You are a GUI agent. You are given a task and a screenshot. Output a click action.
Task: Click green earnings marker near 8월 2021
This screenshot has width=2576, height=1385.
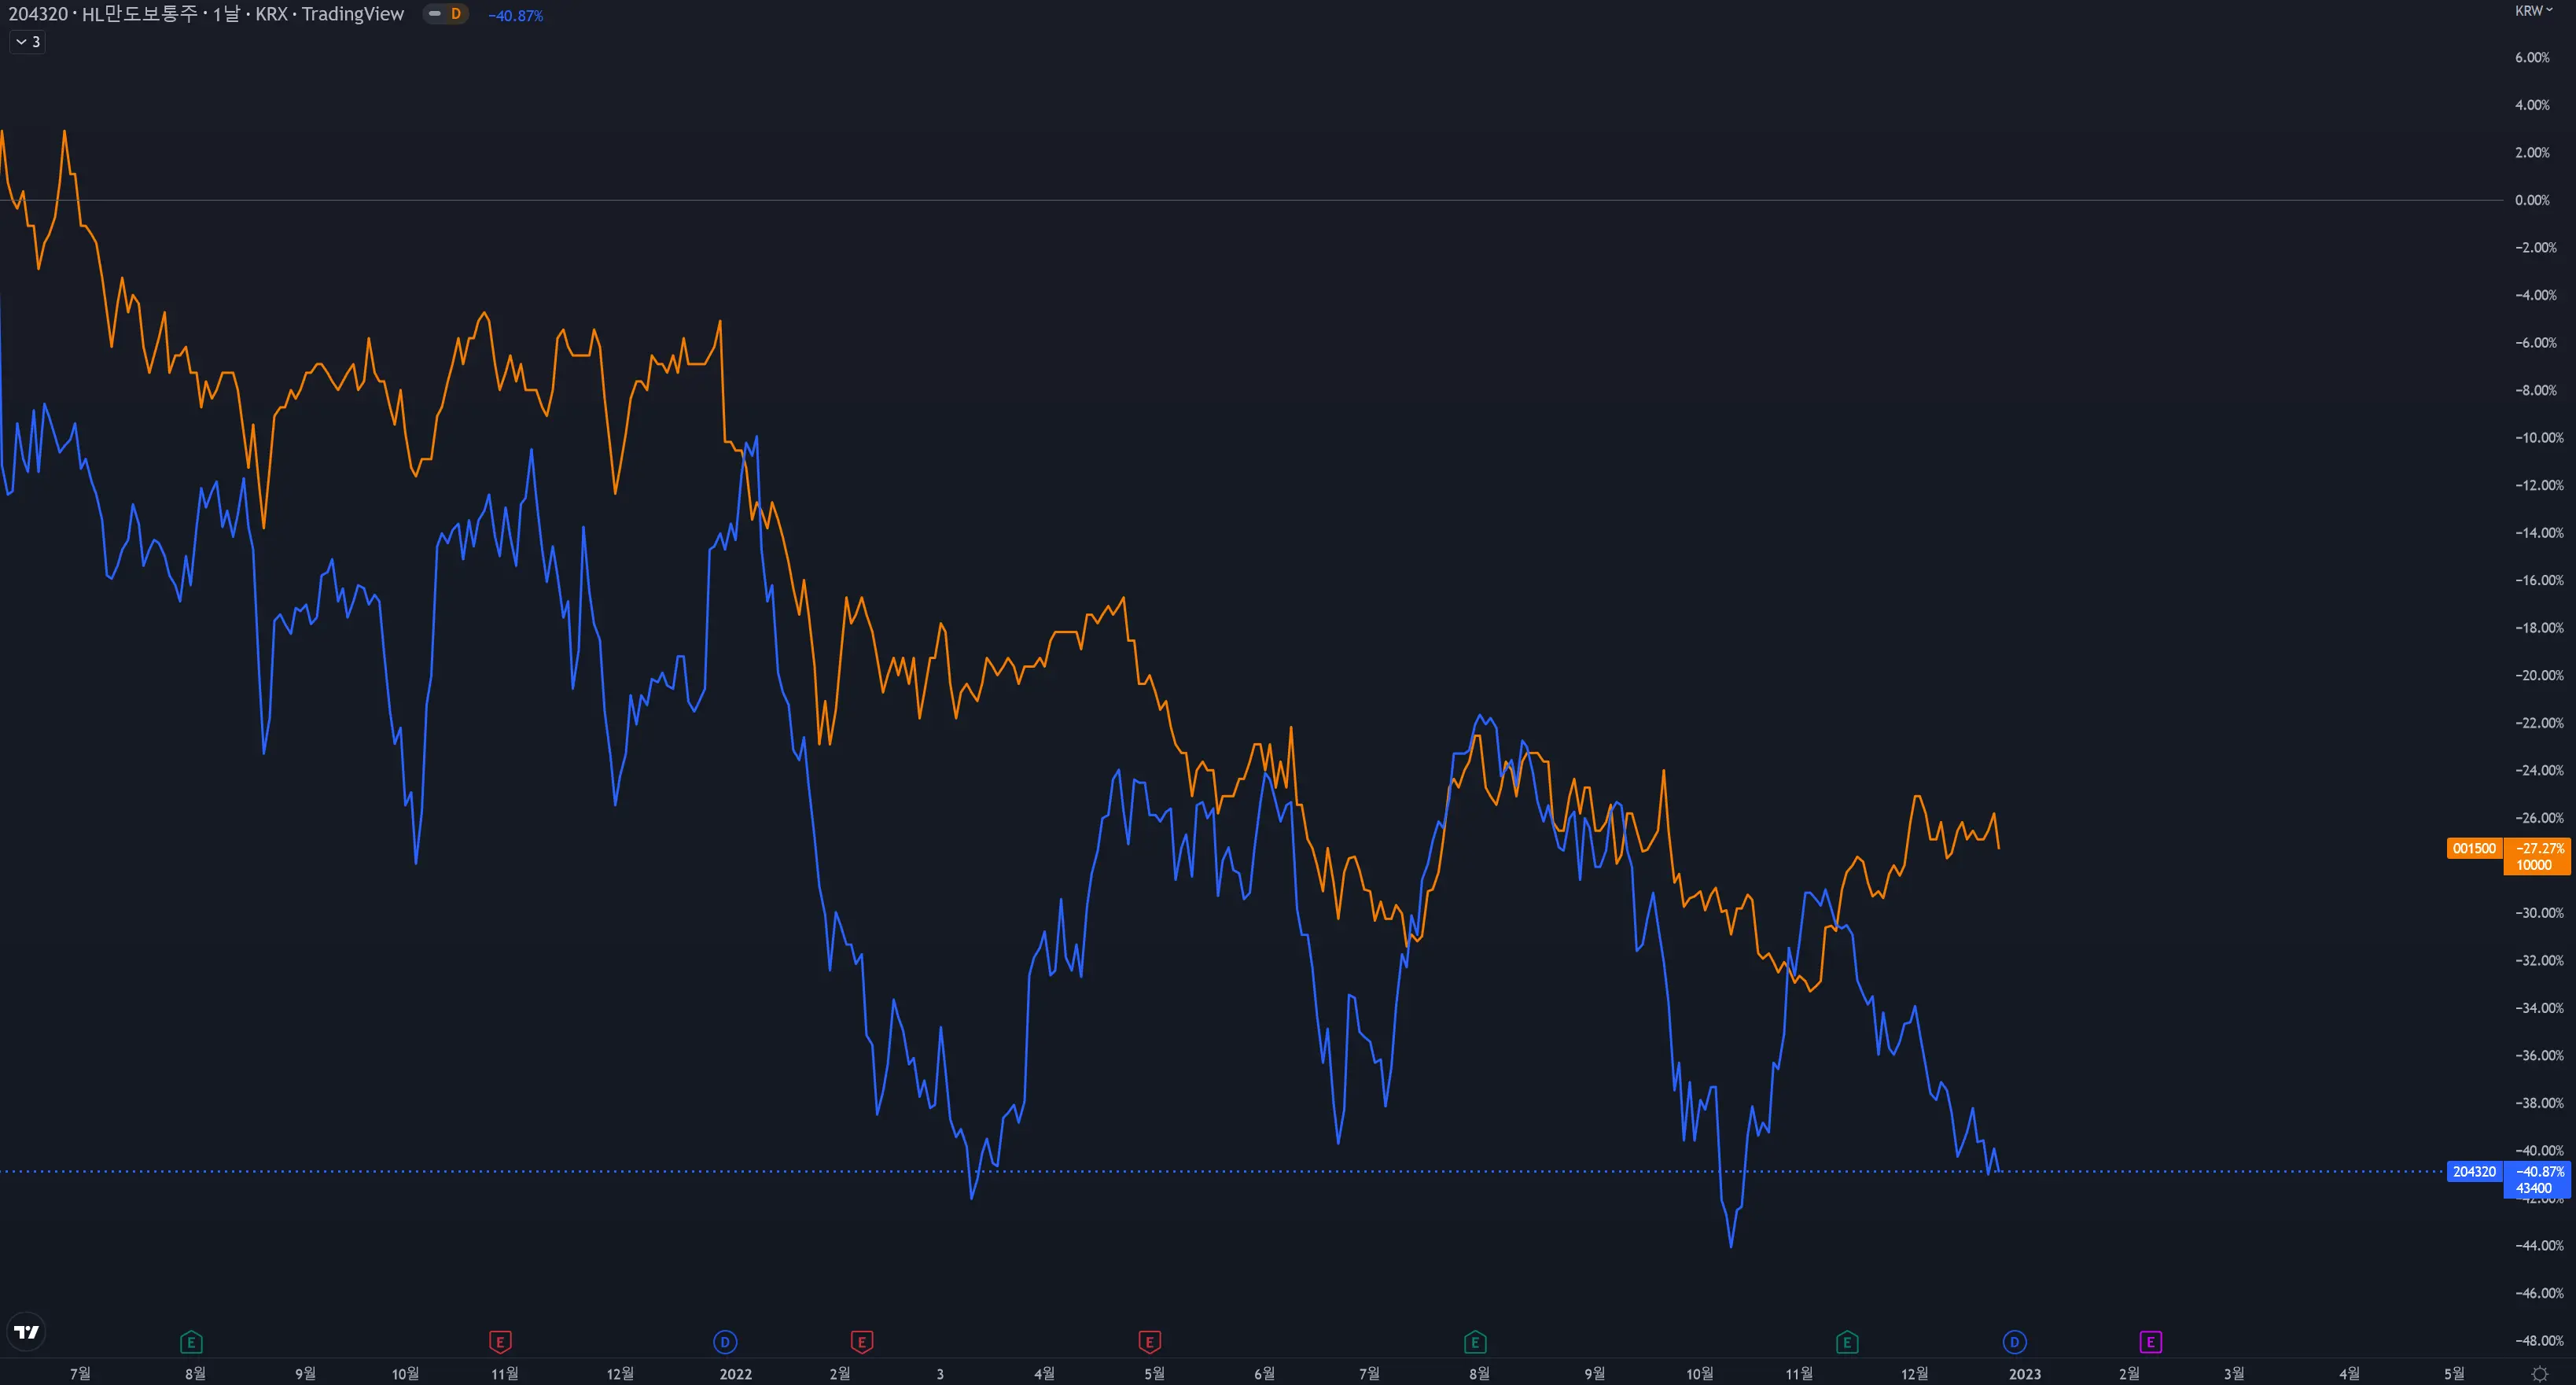[191, 1342]
